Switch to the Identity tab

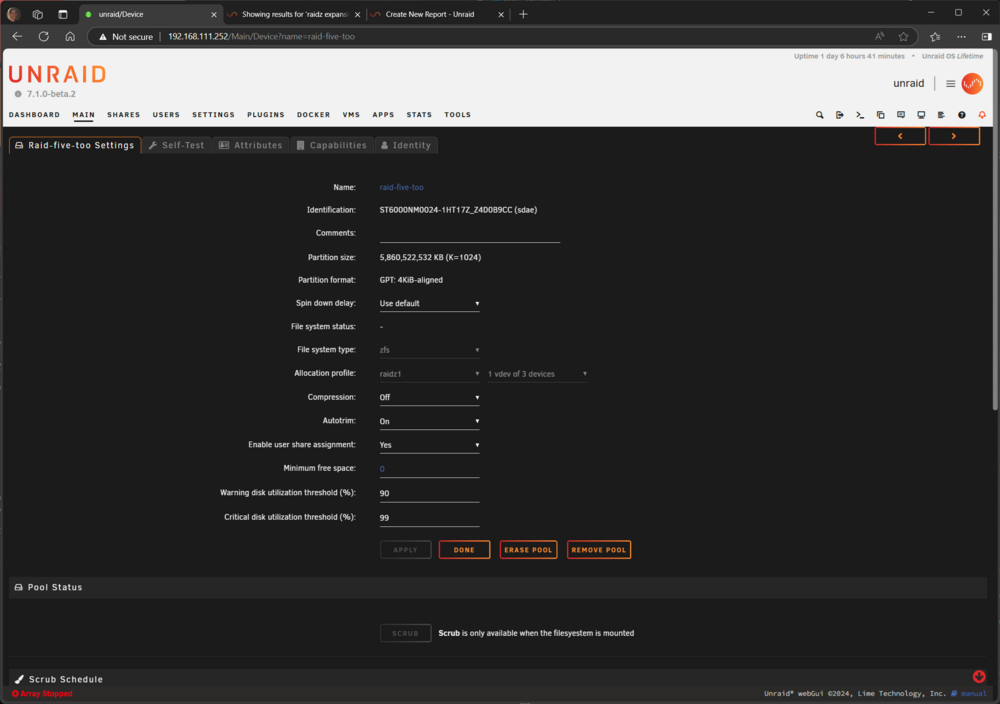(x=406, y=145)
